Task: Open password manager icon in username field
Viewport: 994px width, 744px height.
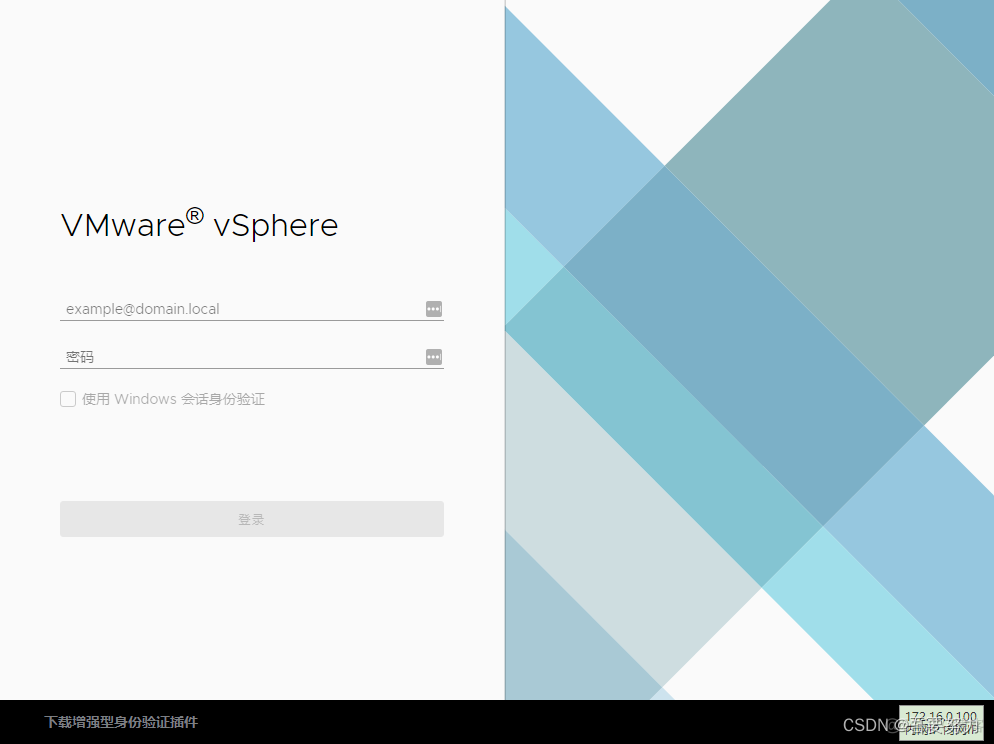Action: 434,309
